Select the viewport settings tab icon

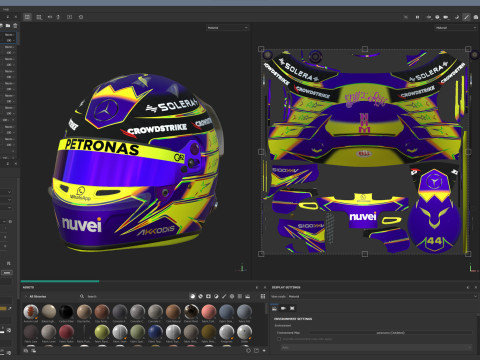[292, 308]
